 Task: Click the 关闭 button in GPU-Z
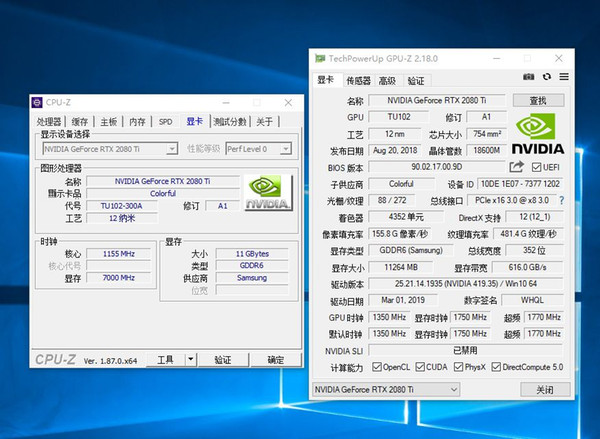545,390
